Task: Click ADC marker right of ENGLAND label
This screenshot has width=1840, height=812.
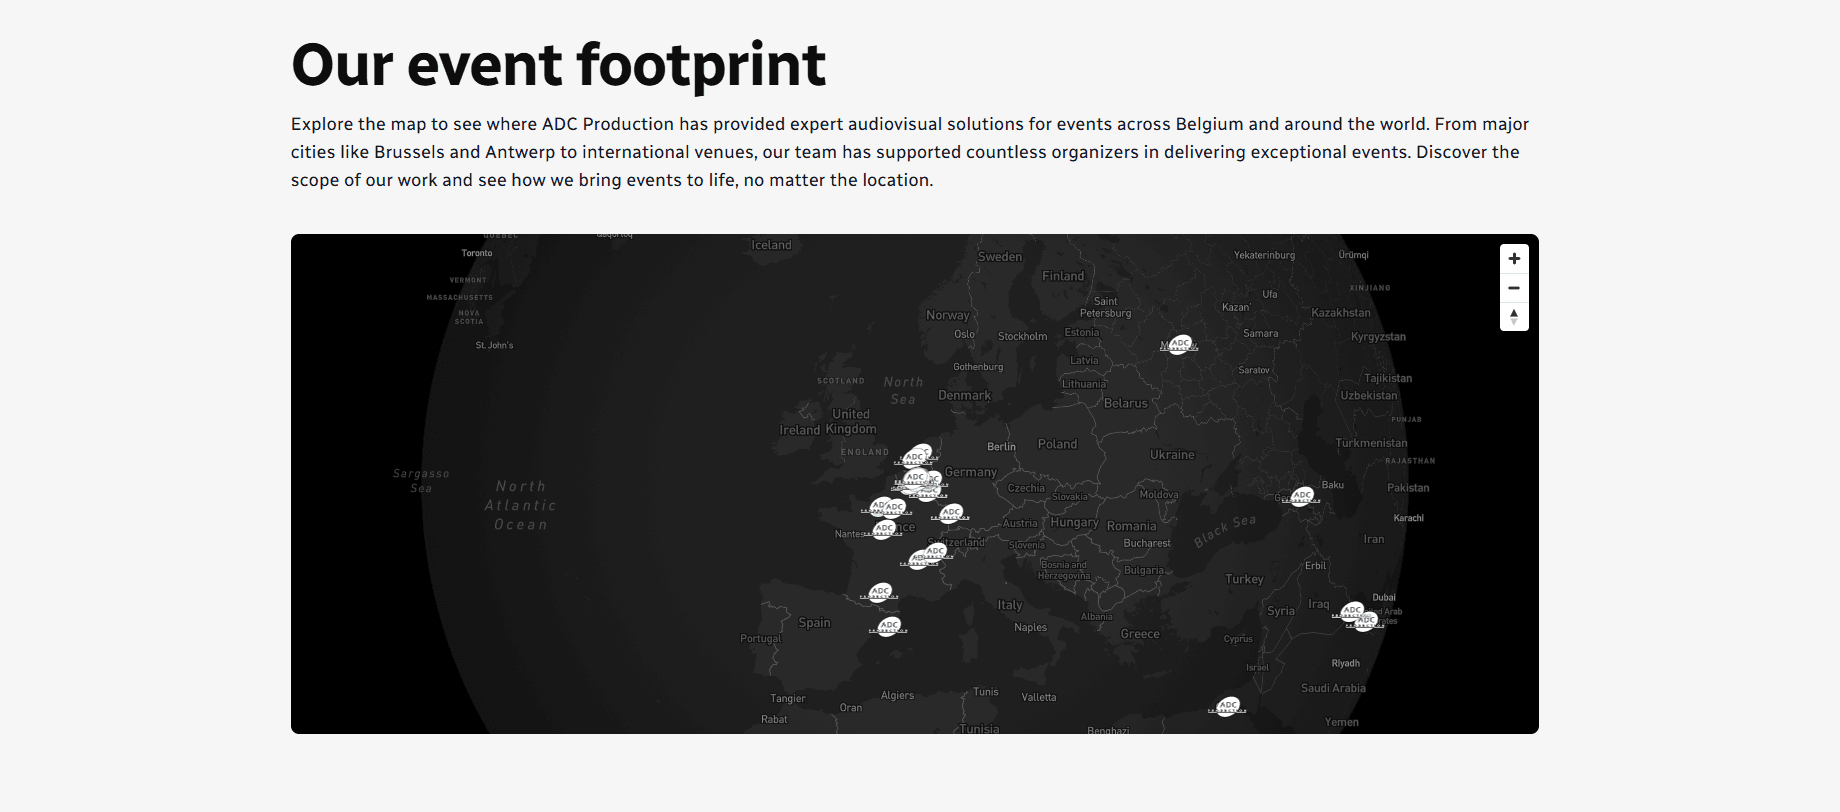Action: coord(914,458)
